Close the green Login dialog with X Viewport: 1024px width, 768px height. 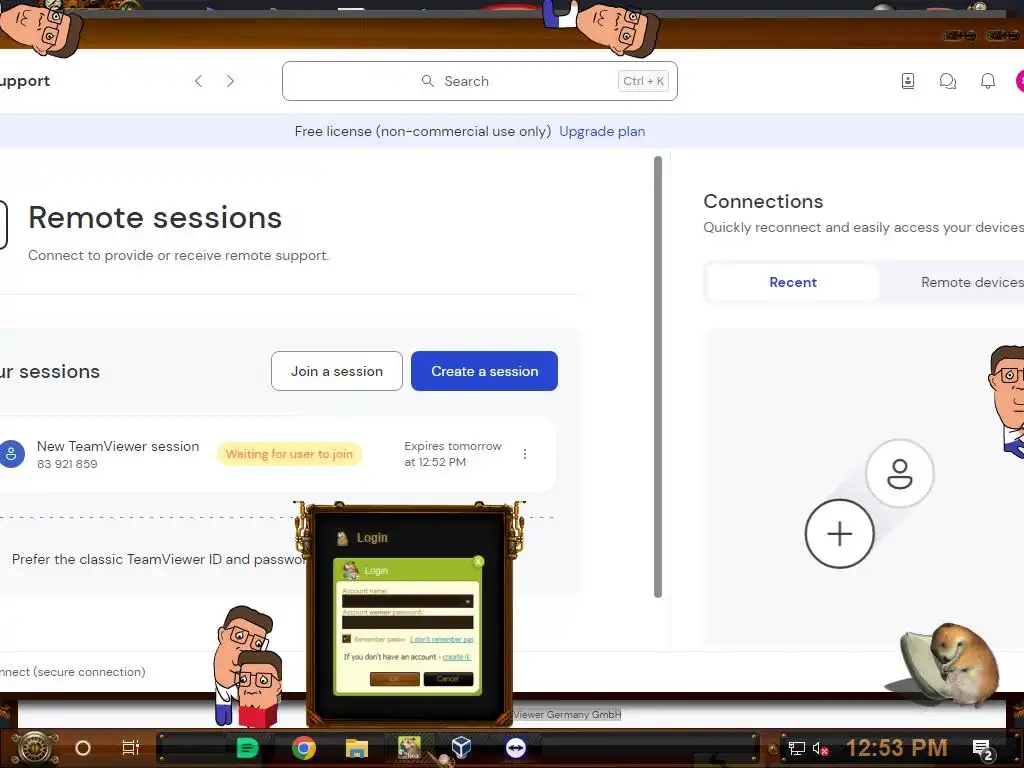click(x=478, y=562)
